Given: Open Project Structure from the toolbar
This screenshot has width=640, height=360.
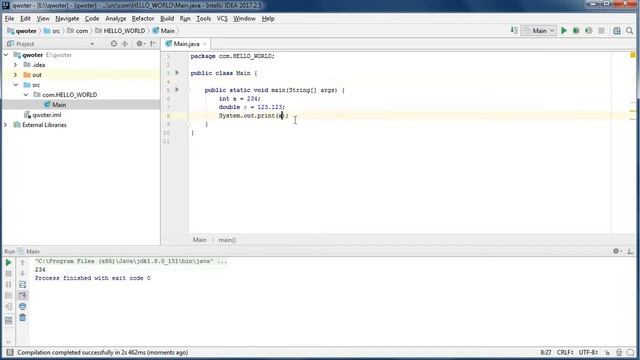Looking at the screenshot, I should coord(617,31).
